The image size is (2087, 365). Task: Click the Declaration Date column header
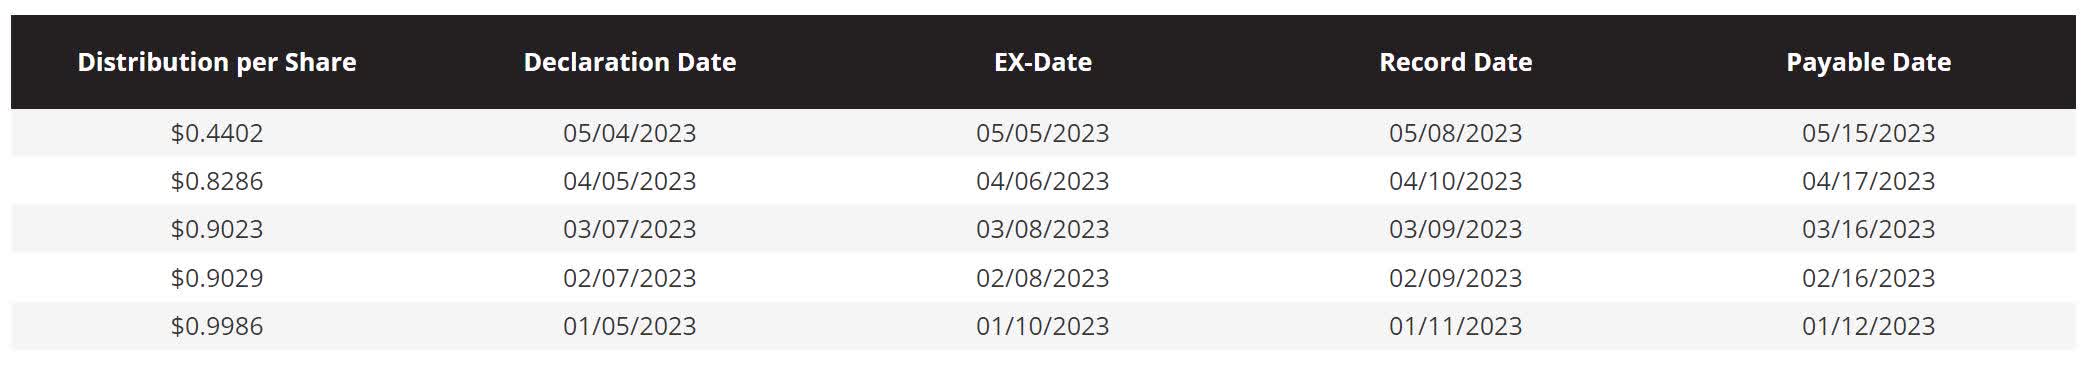click(x=630, y=62)
